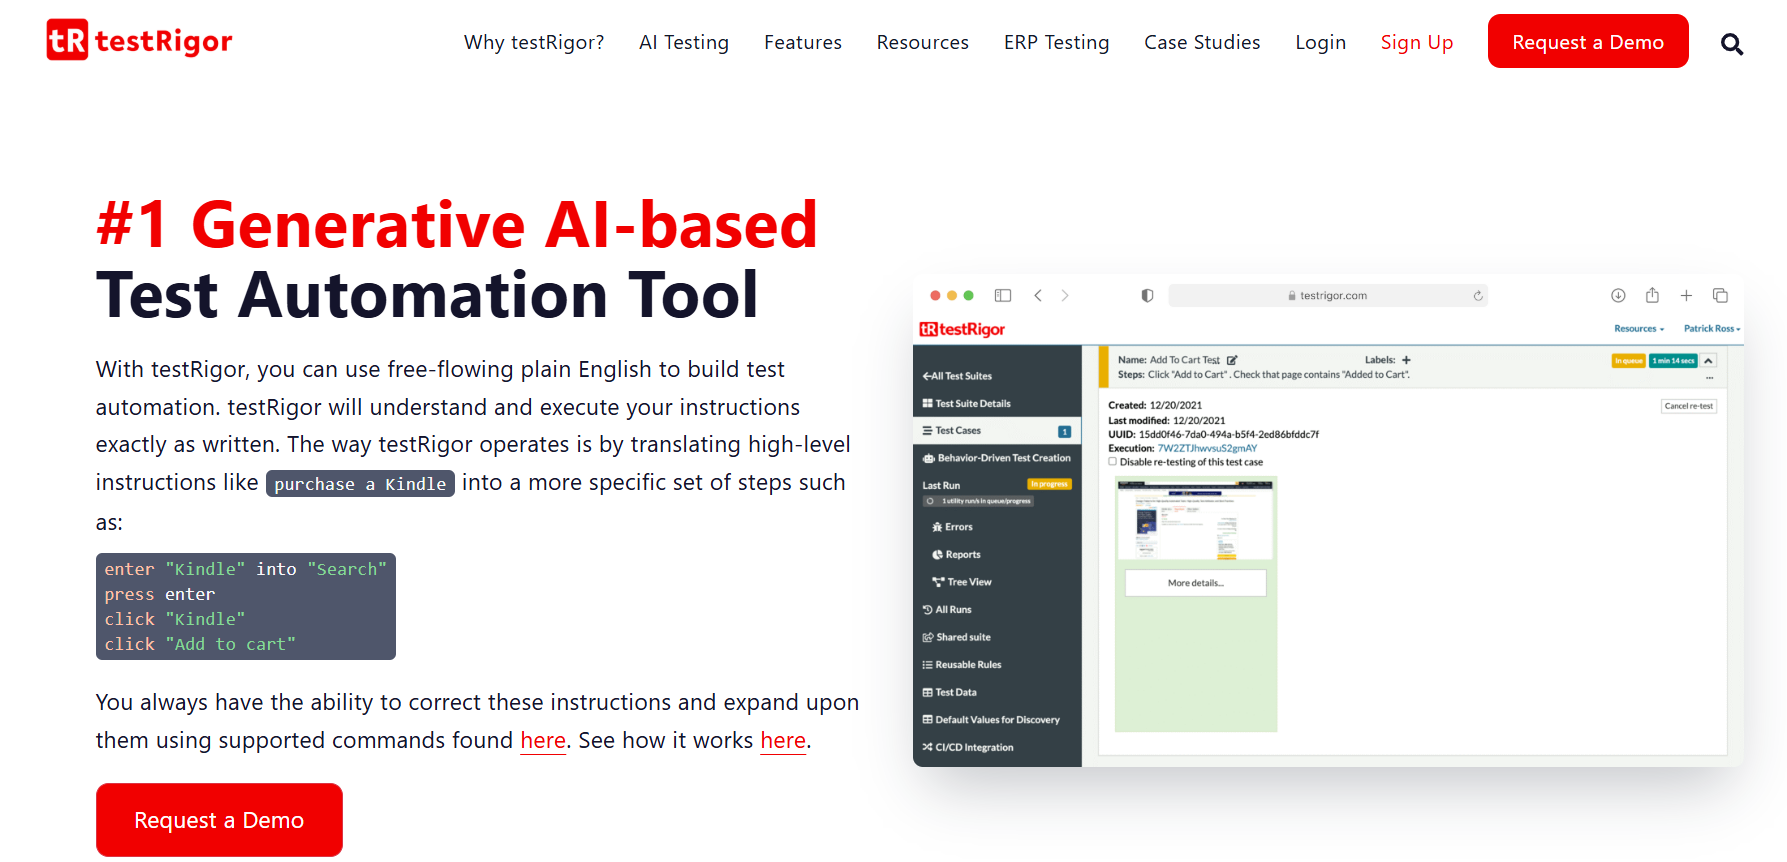Viewport: 1787px width, 862px height.
Task: Click the blue count badge beside Test Cases
Action: pyautogui.click(x=1064, y=431)
